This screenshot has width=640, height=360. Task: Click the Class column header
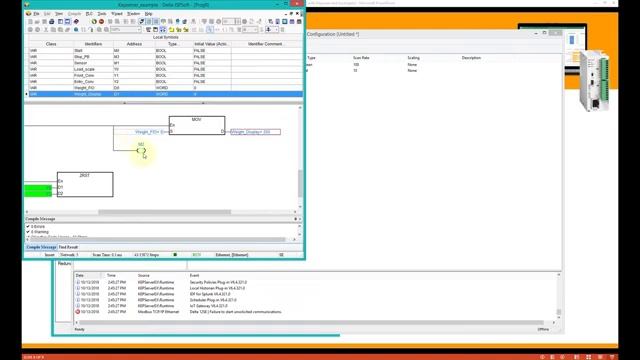point(51,44)
